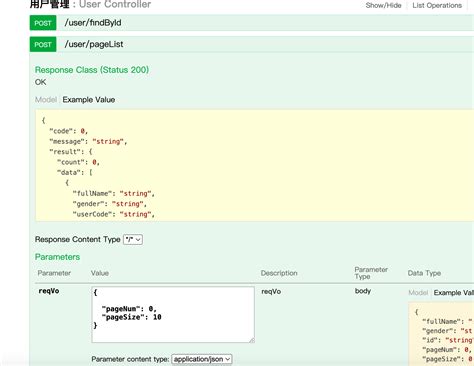Click the response example JSON code block
Screen dimensions: 474x366
[254, 165]
